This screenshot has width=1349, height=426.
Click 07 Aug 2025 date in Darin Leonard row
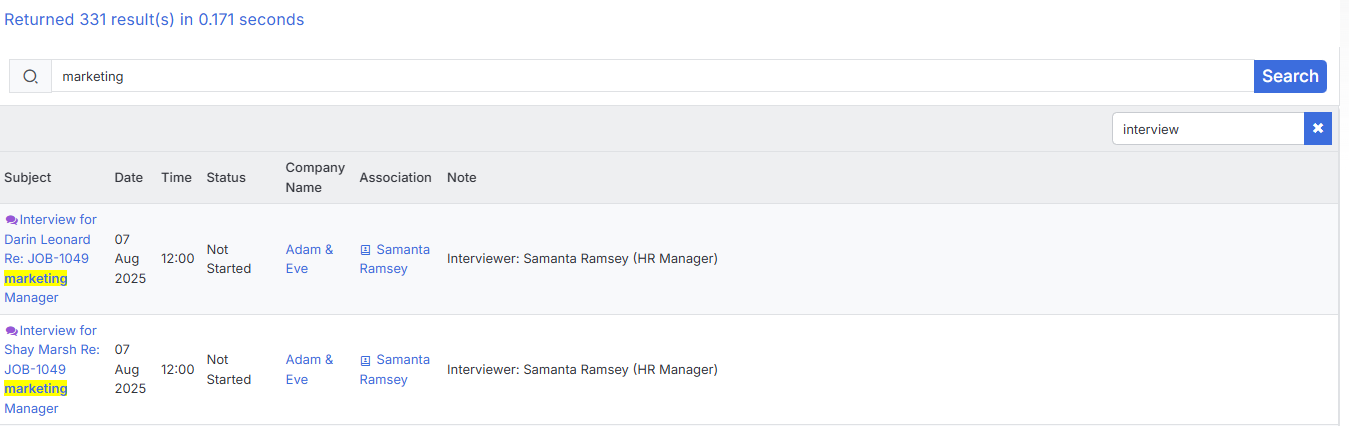click(x=130, y=259)
